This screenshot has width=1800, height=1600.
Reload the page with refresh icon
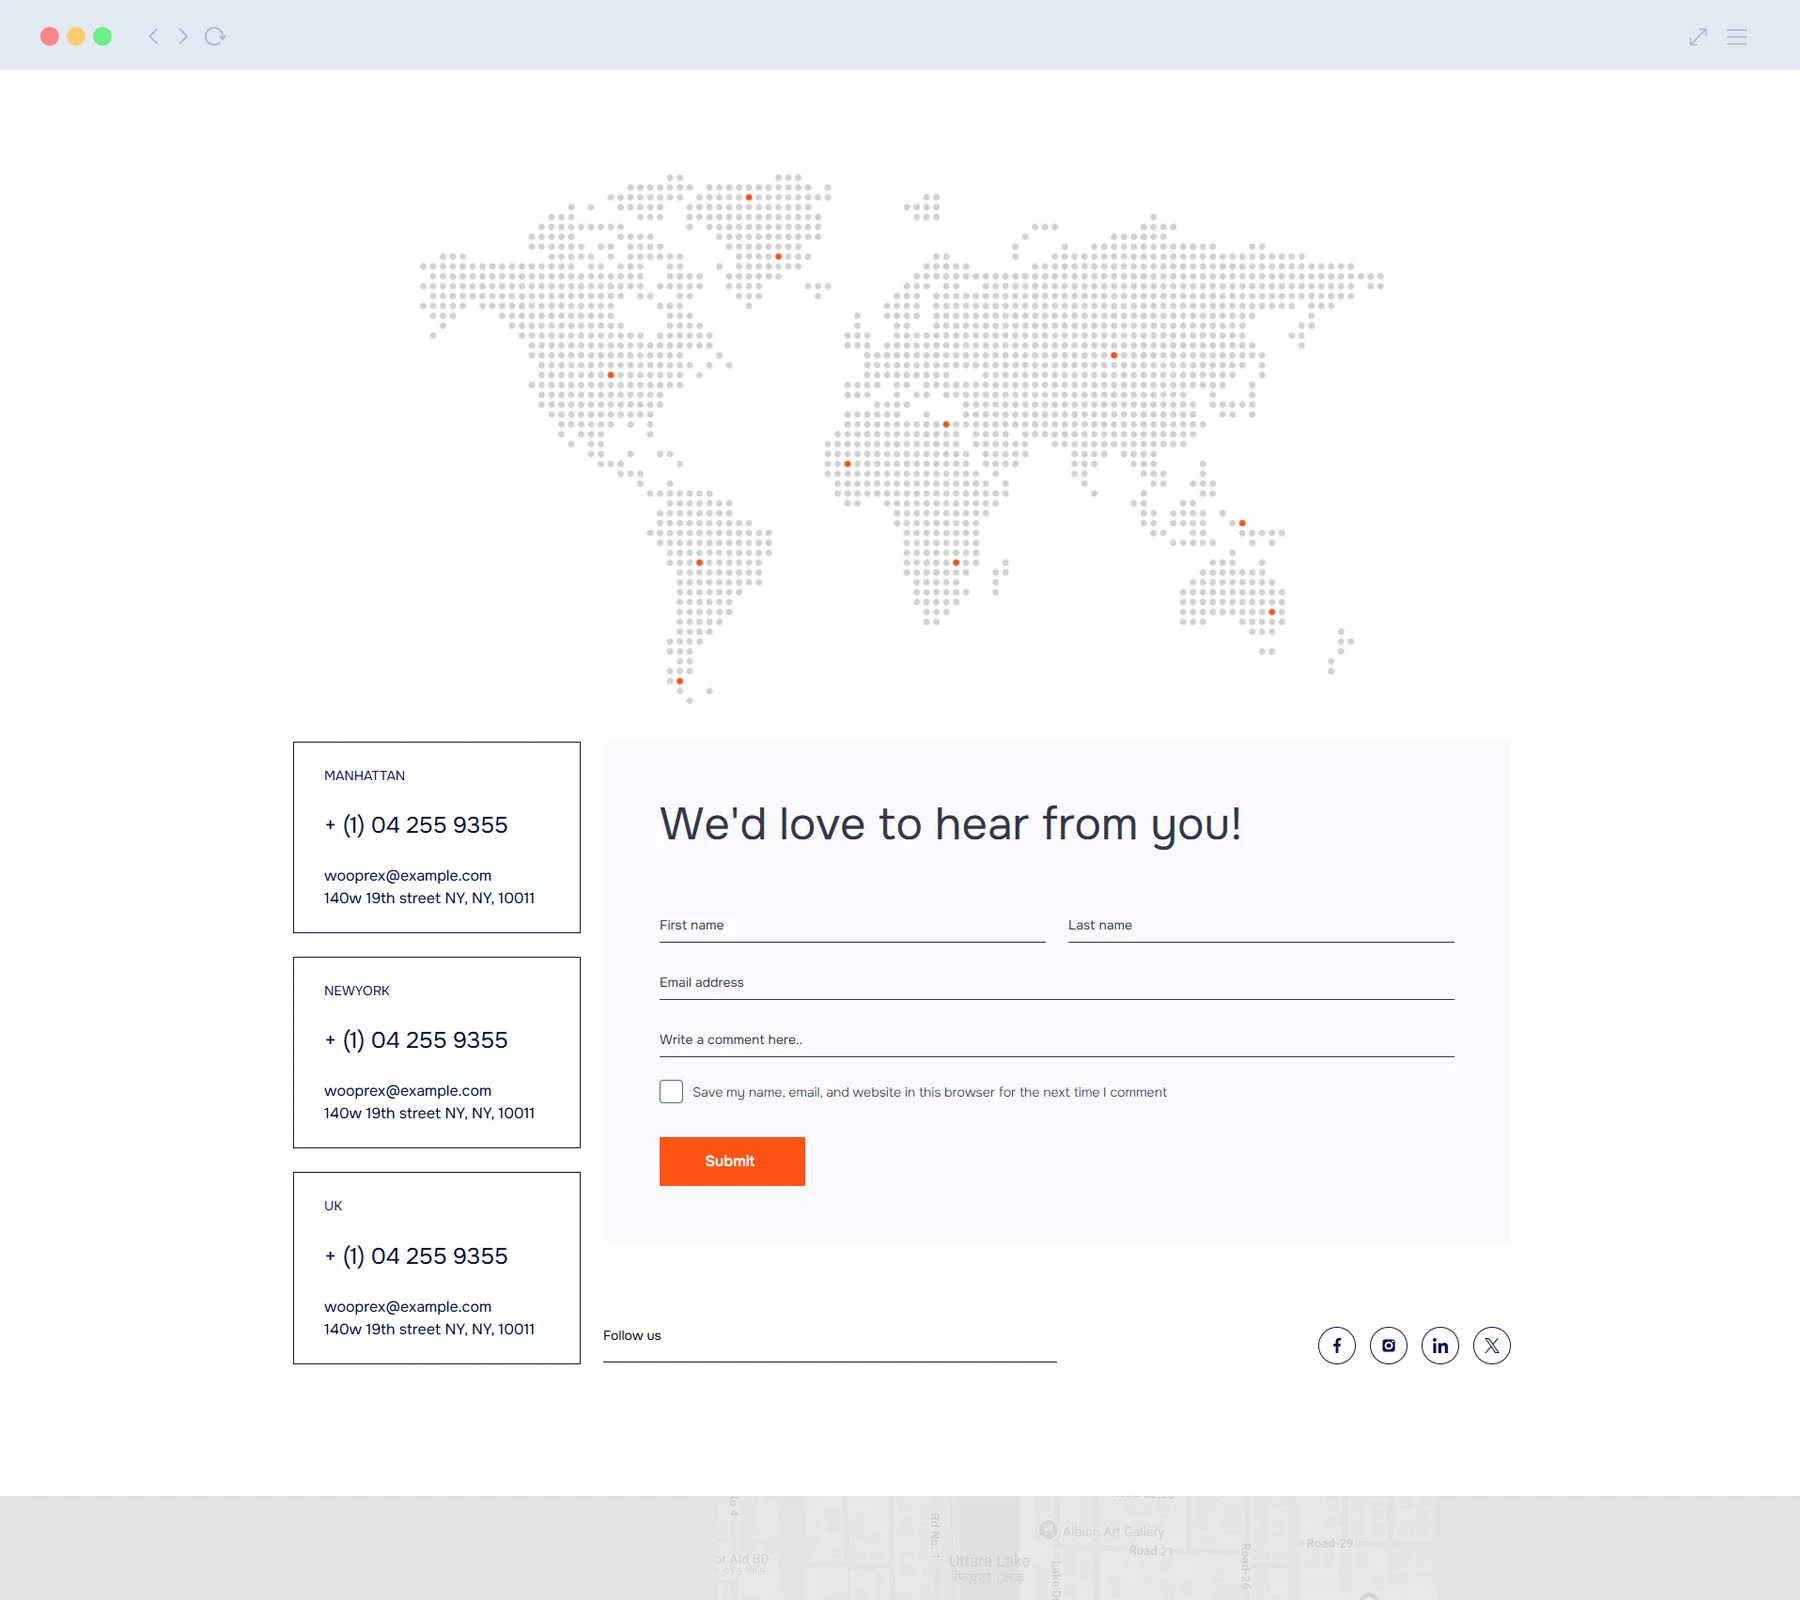[215, 37]
